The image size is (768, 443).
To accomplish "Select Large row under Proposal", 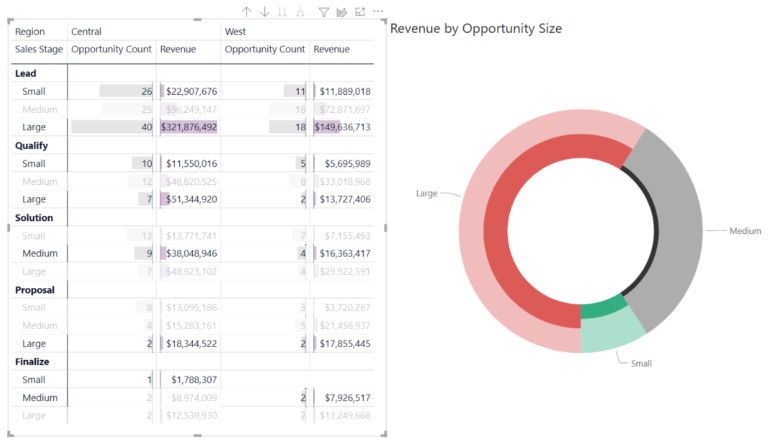I will (x=34, y=344).
